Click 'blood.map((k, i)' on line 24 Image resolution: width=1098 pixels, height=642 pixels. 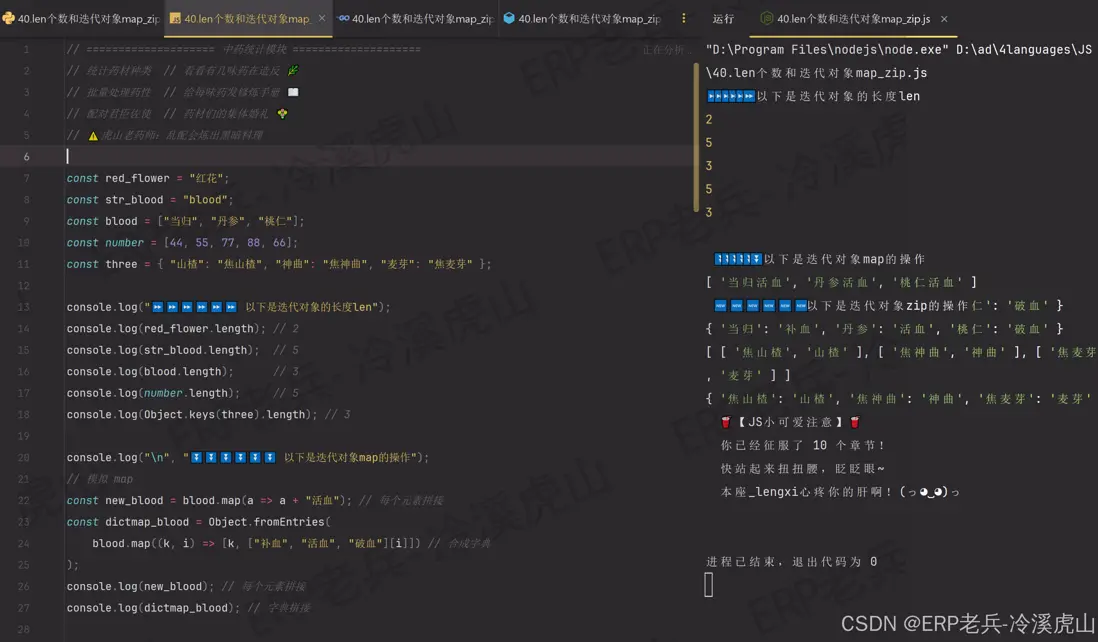coord(144,543)
